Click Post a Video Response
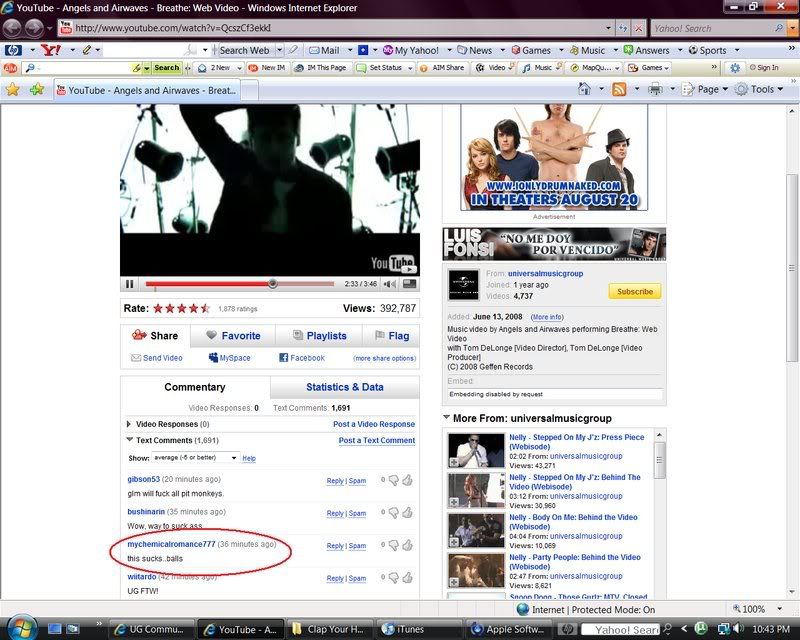This screenshot has height=640, width=800. tap(374, 424)
